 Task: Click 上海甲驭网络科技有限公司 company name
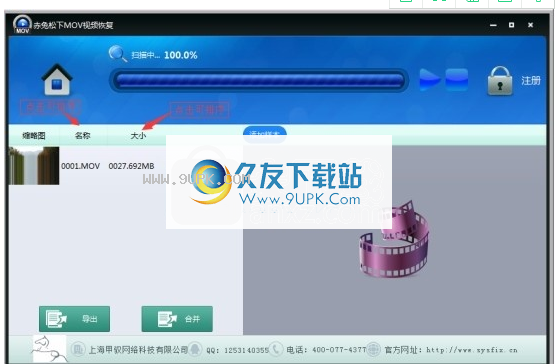point(138,350)
